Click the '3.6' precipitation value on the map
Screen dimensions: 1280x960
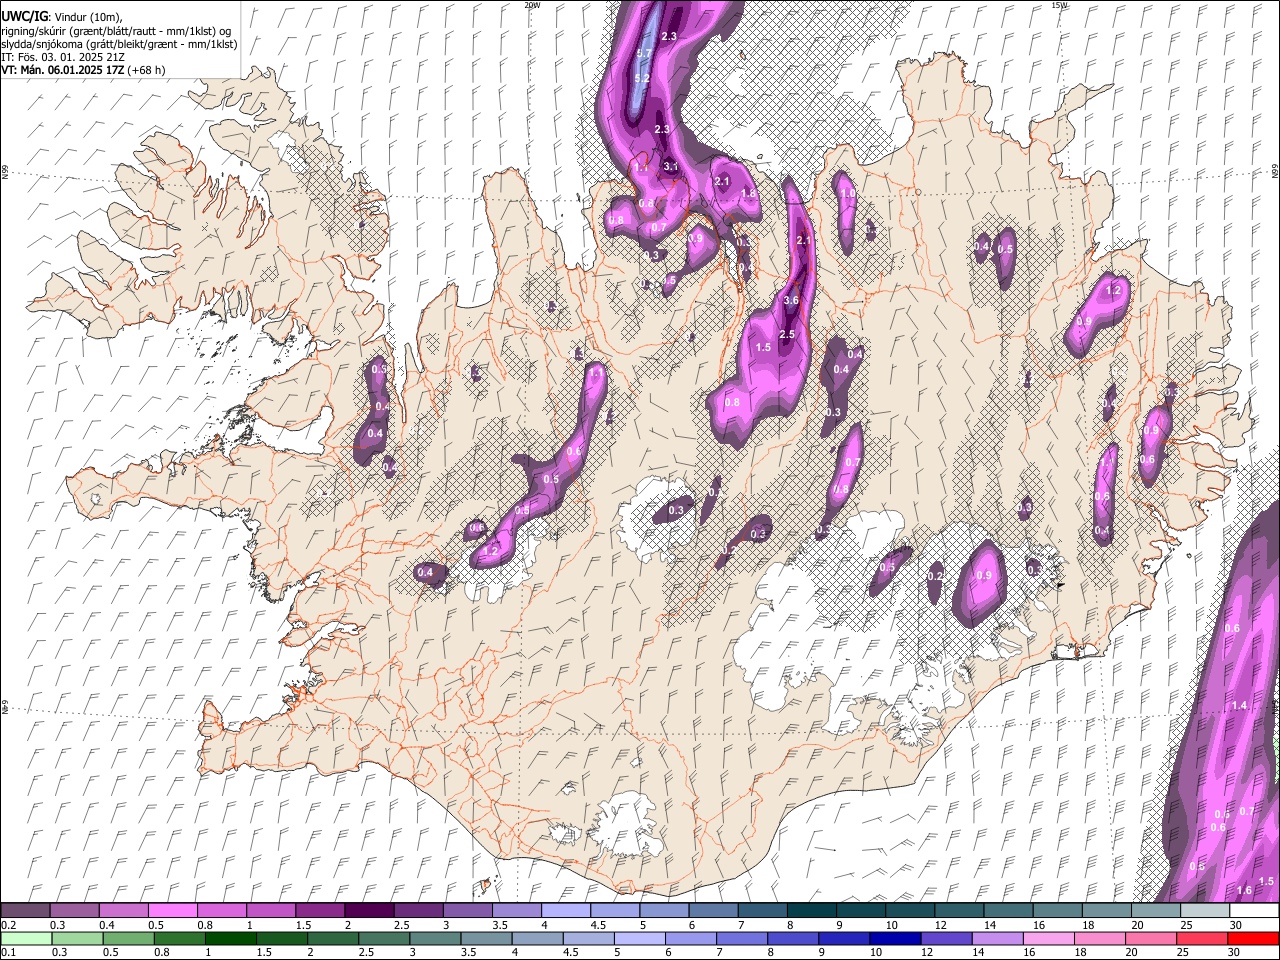coord(791,300)
